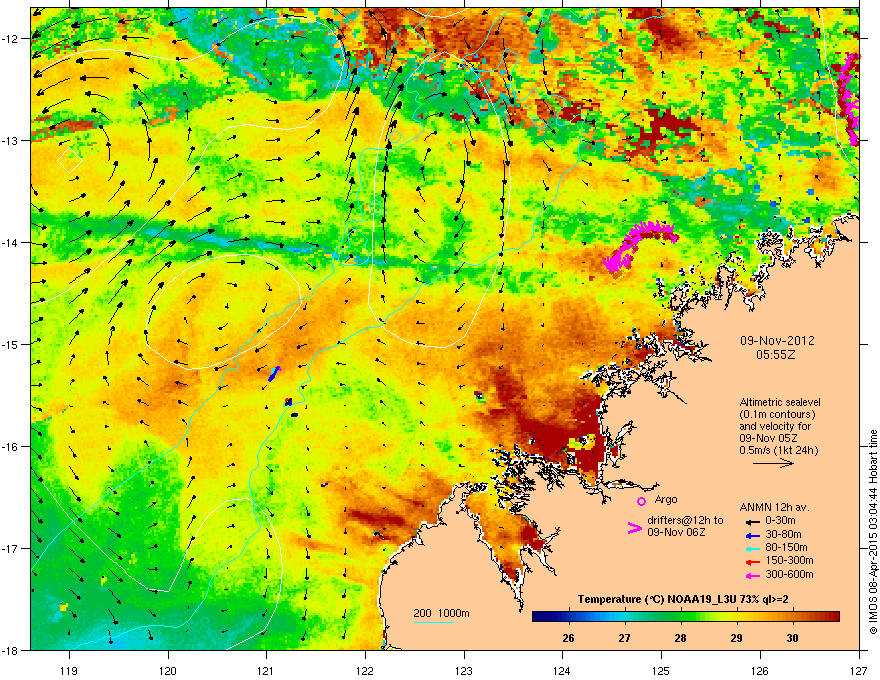Image resolution: width=880 pixels, height=680 pixels.
Task: Click the '09-Nov 06Z' drifters date text
Action: click(x=676, y=532)
